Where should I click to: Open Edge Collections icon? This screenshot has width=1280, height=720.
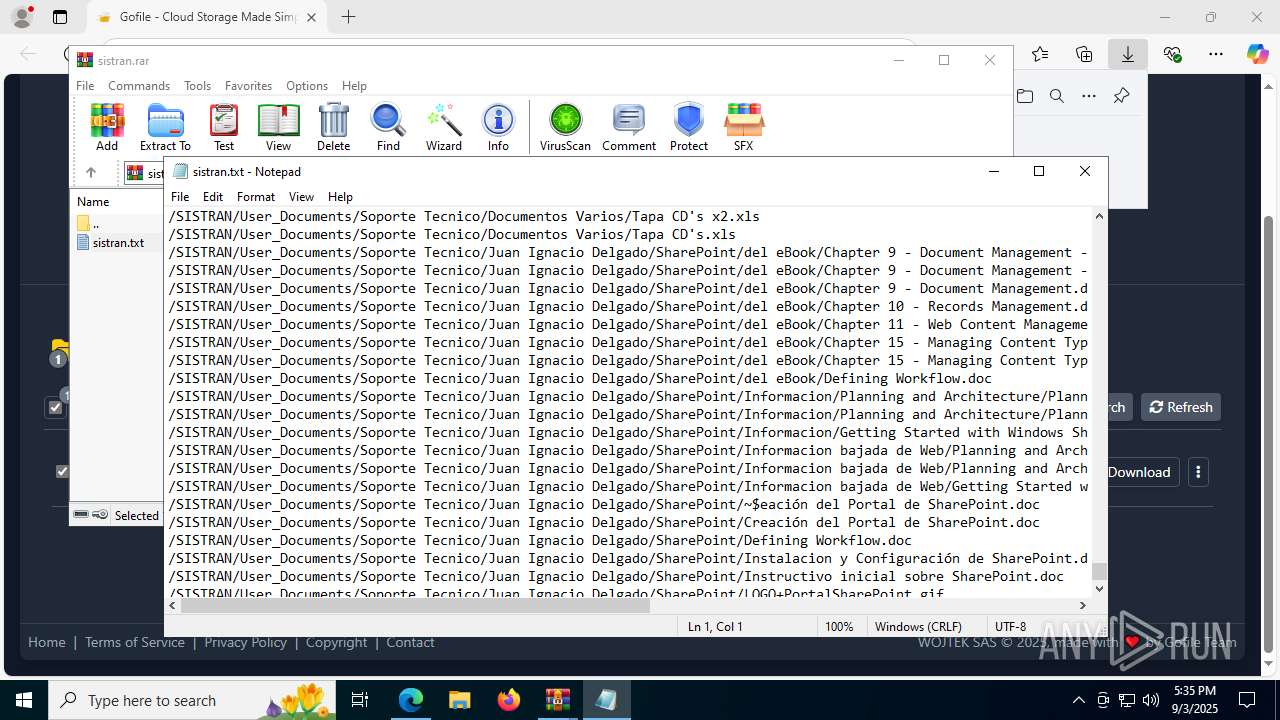(x=1084, y=54)
